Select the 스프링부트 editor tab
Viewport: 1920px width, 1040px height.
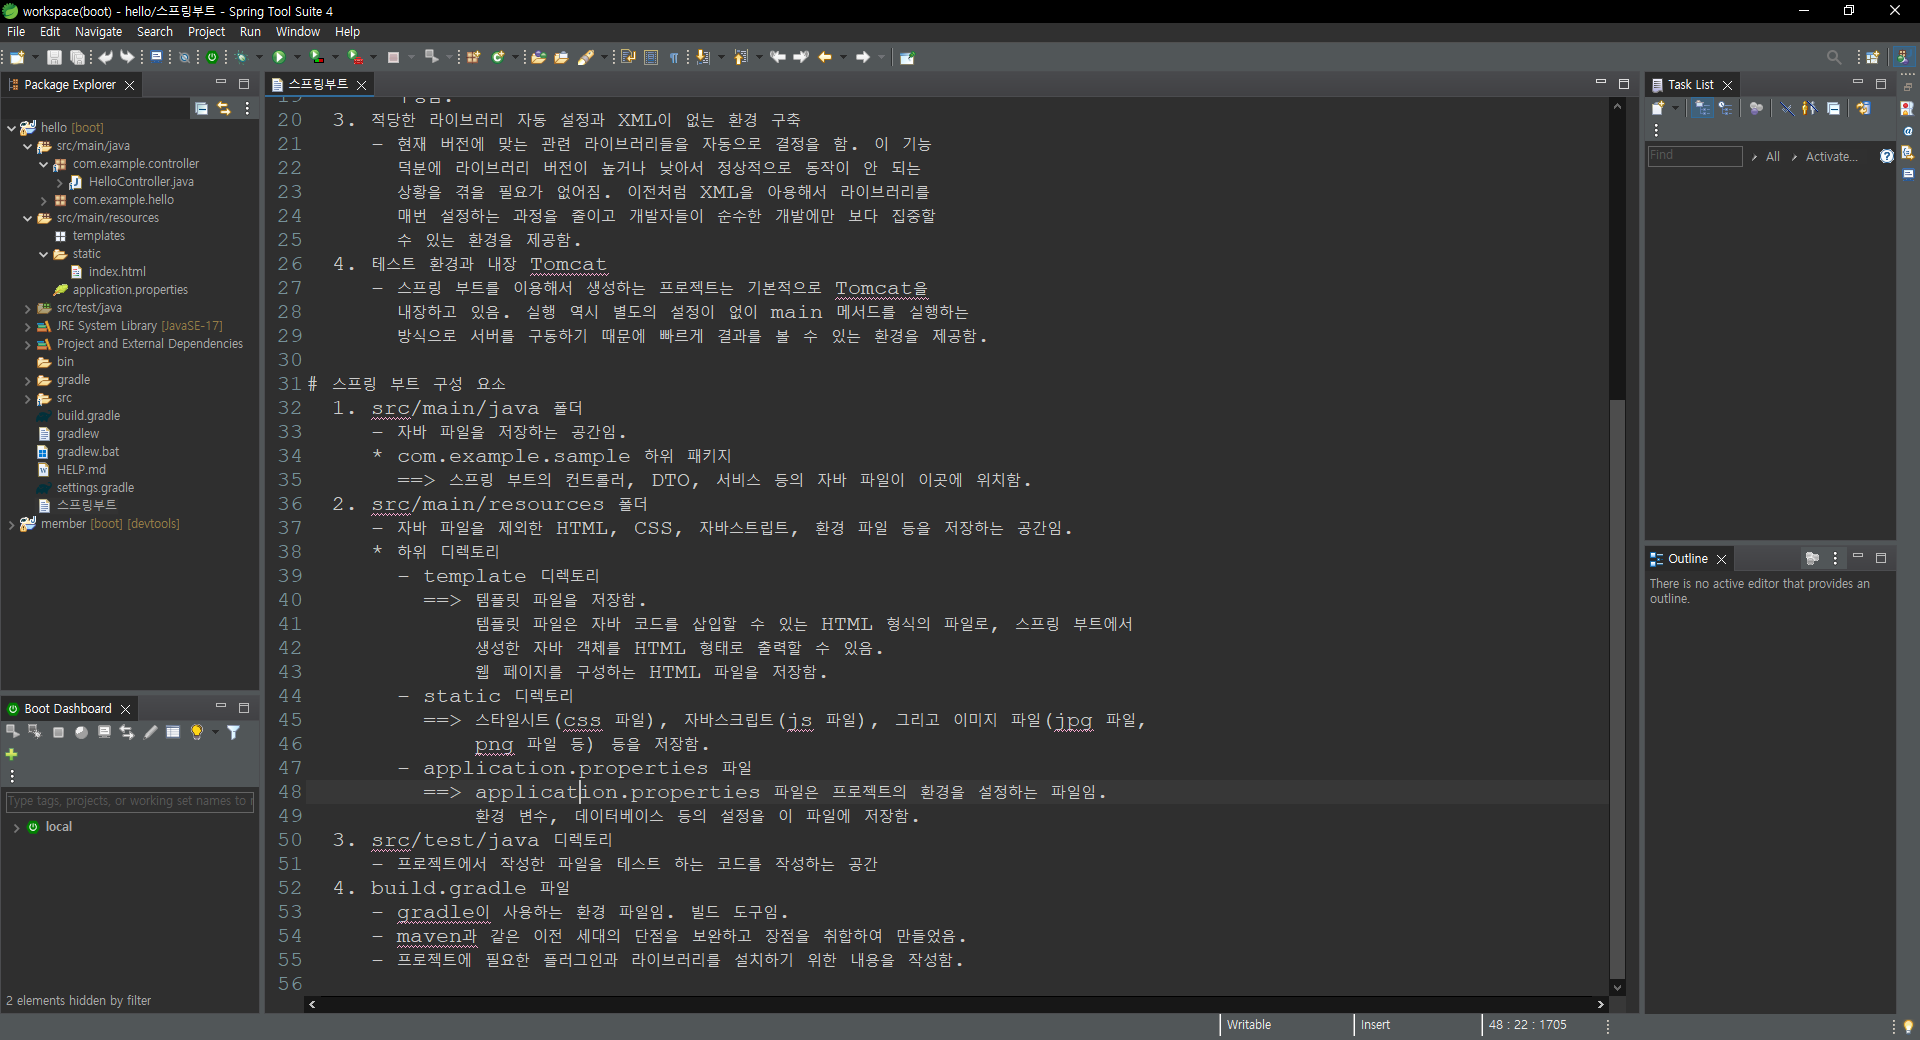click(318, 85)
